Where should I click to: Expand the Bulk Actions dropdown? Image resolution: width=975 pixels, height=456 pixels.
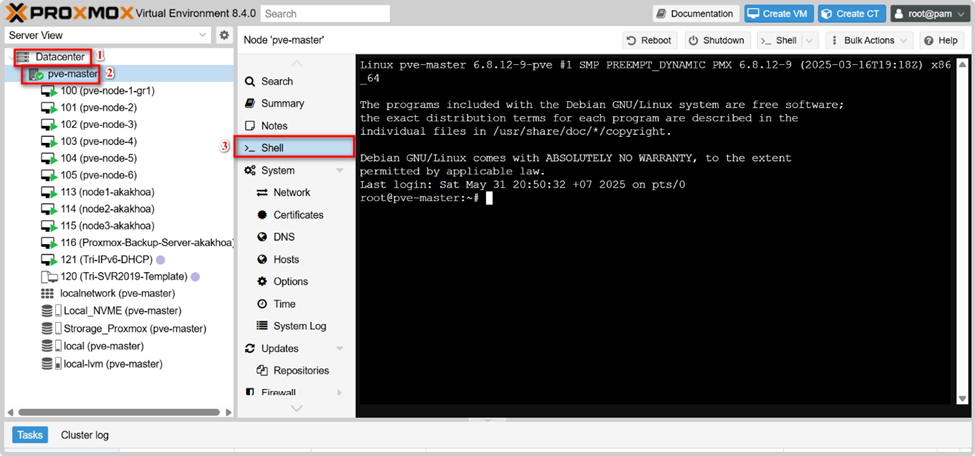[874, 40]
